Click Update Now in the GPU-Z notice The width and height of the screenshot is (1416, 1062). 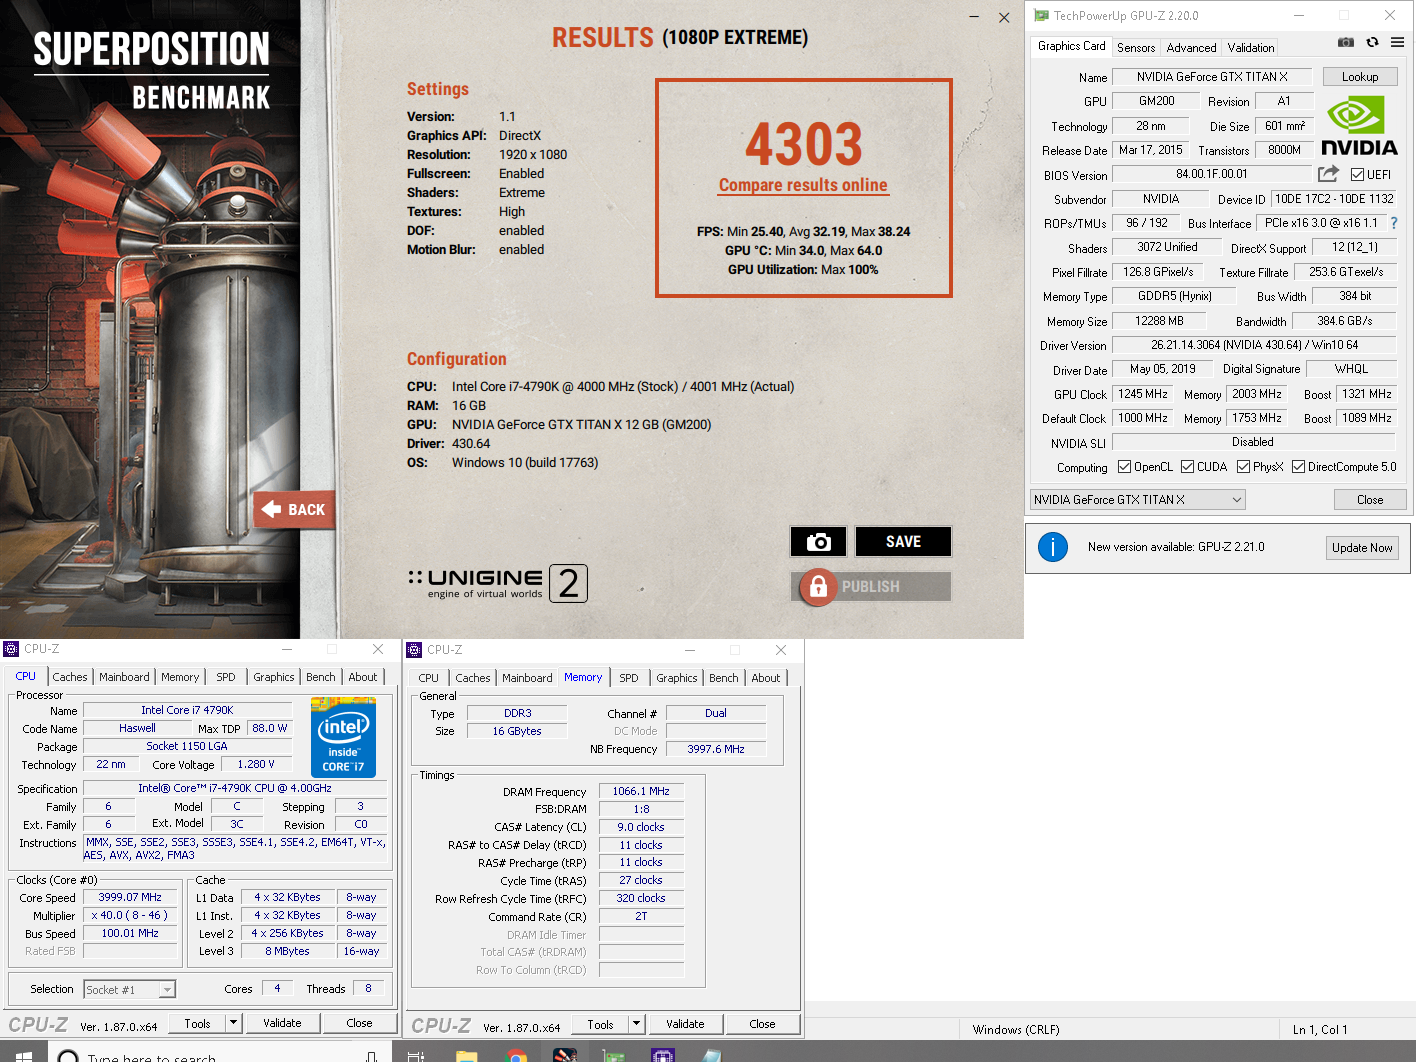(x=1362, y=548)
